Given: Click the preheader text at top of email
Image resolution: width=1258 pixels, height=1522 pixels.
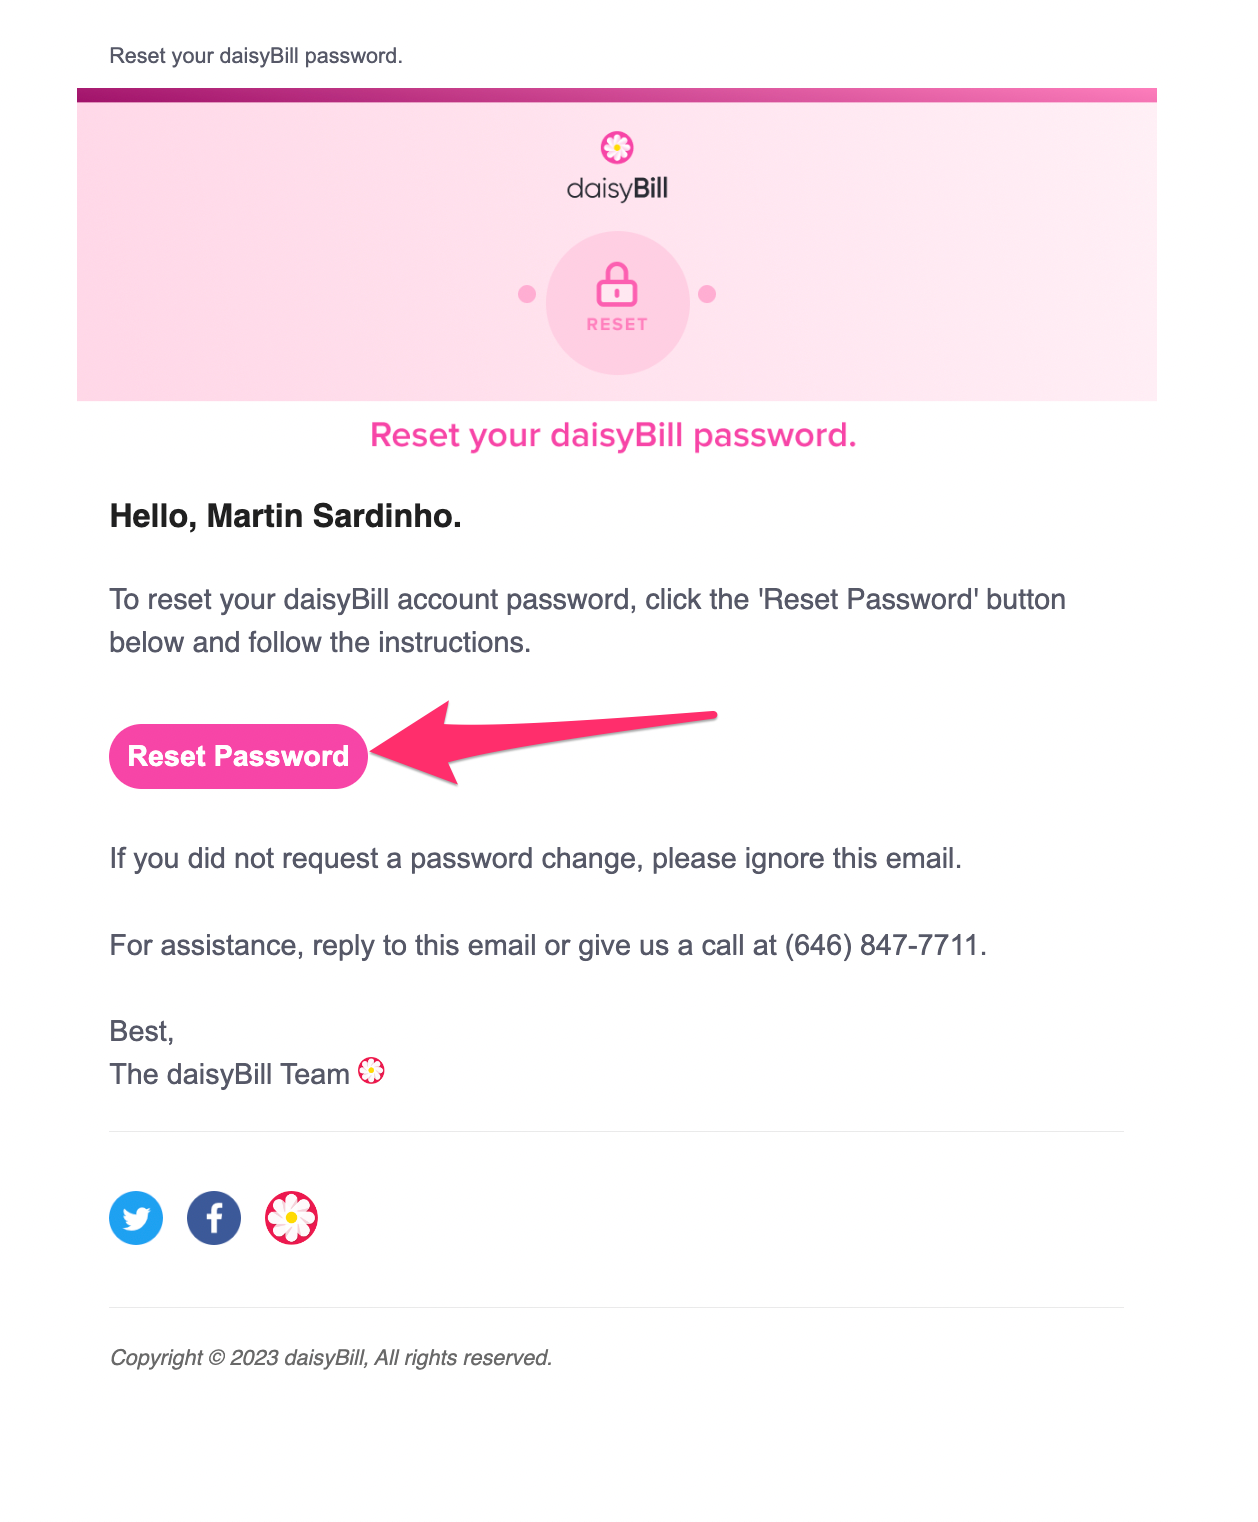Looking at the screenshot, I should 256,56.
